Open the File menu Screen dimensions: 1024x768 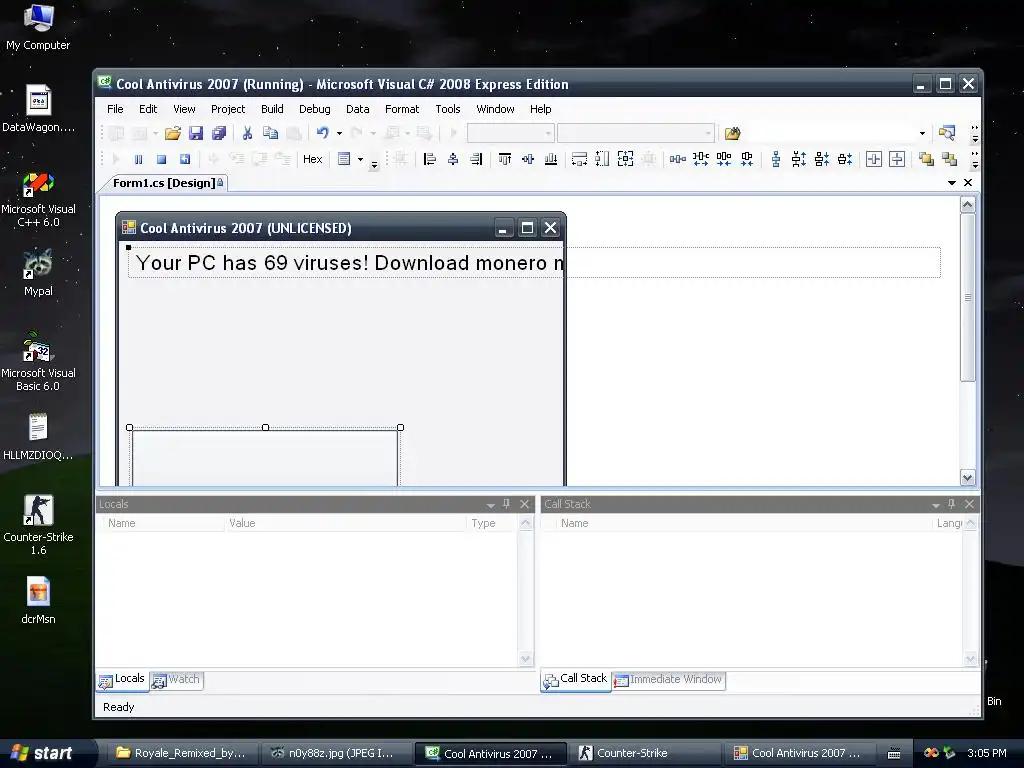(x=115, y=109)
